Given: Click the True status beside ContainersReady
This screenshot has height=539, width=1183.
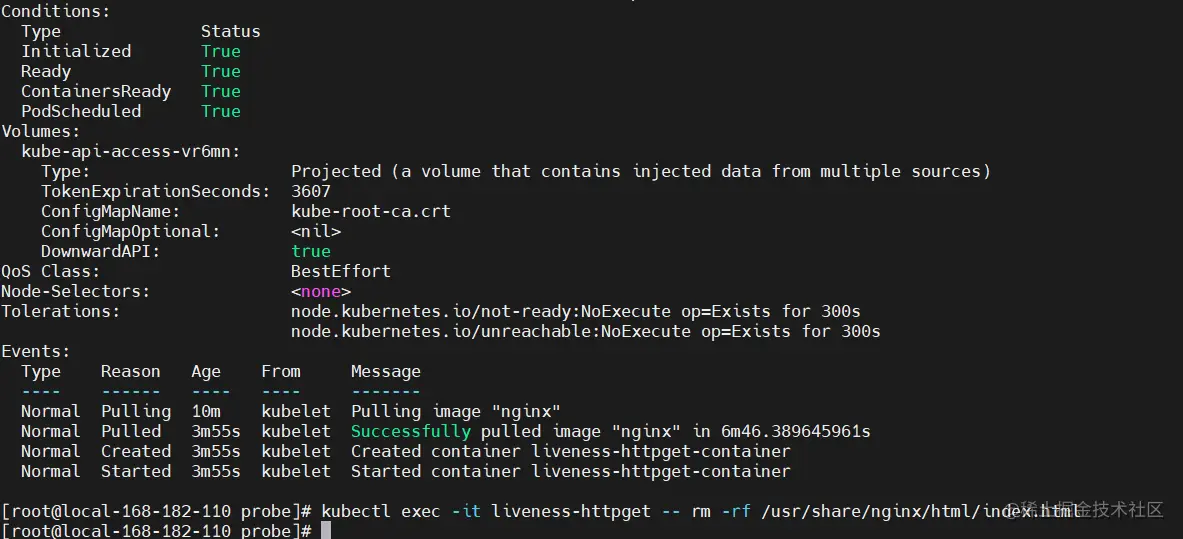Looking at the screenshot, I should 220,91.
